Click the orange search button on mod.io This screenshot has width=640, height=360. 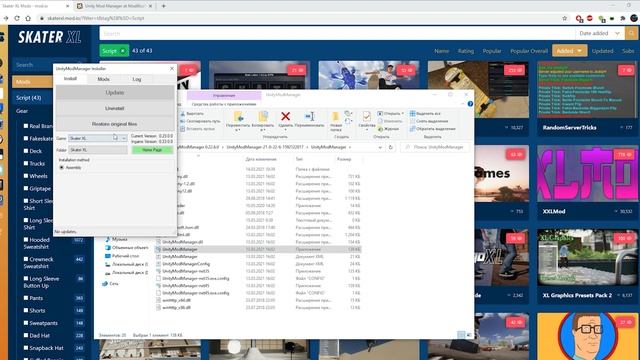click(631, 33)
